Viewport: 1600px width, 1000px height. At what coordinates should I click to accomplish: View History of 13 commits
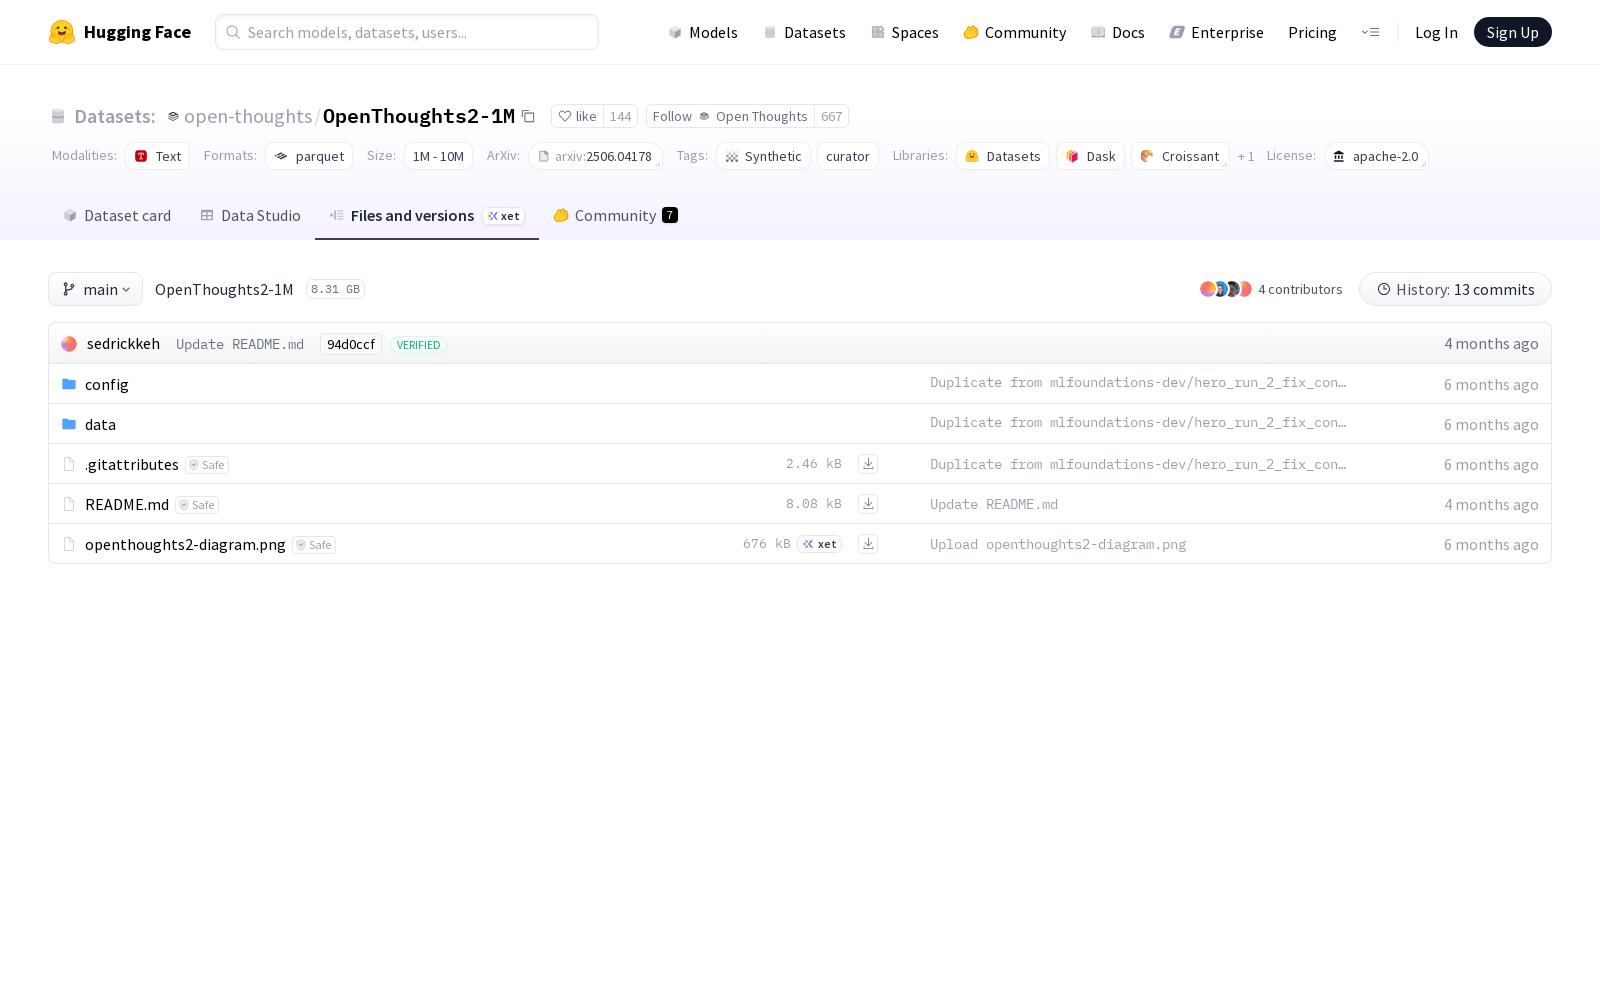coord(1455,289)
